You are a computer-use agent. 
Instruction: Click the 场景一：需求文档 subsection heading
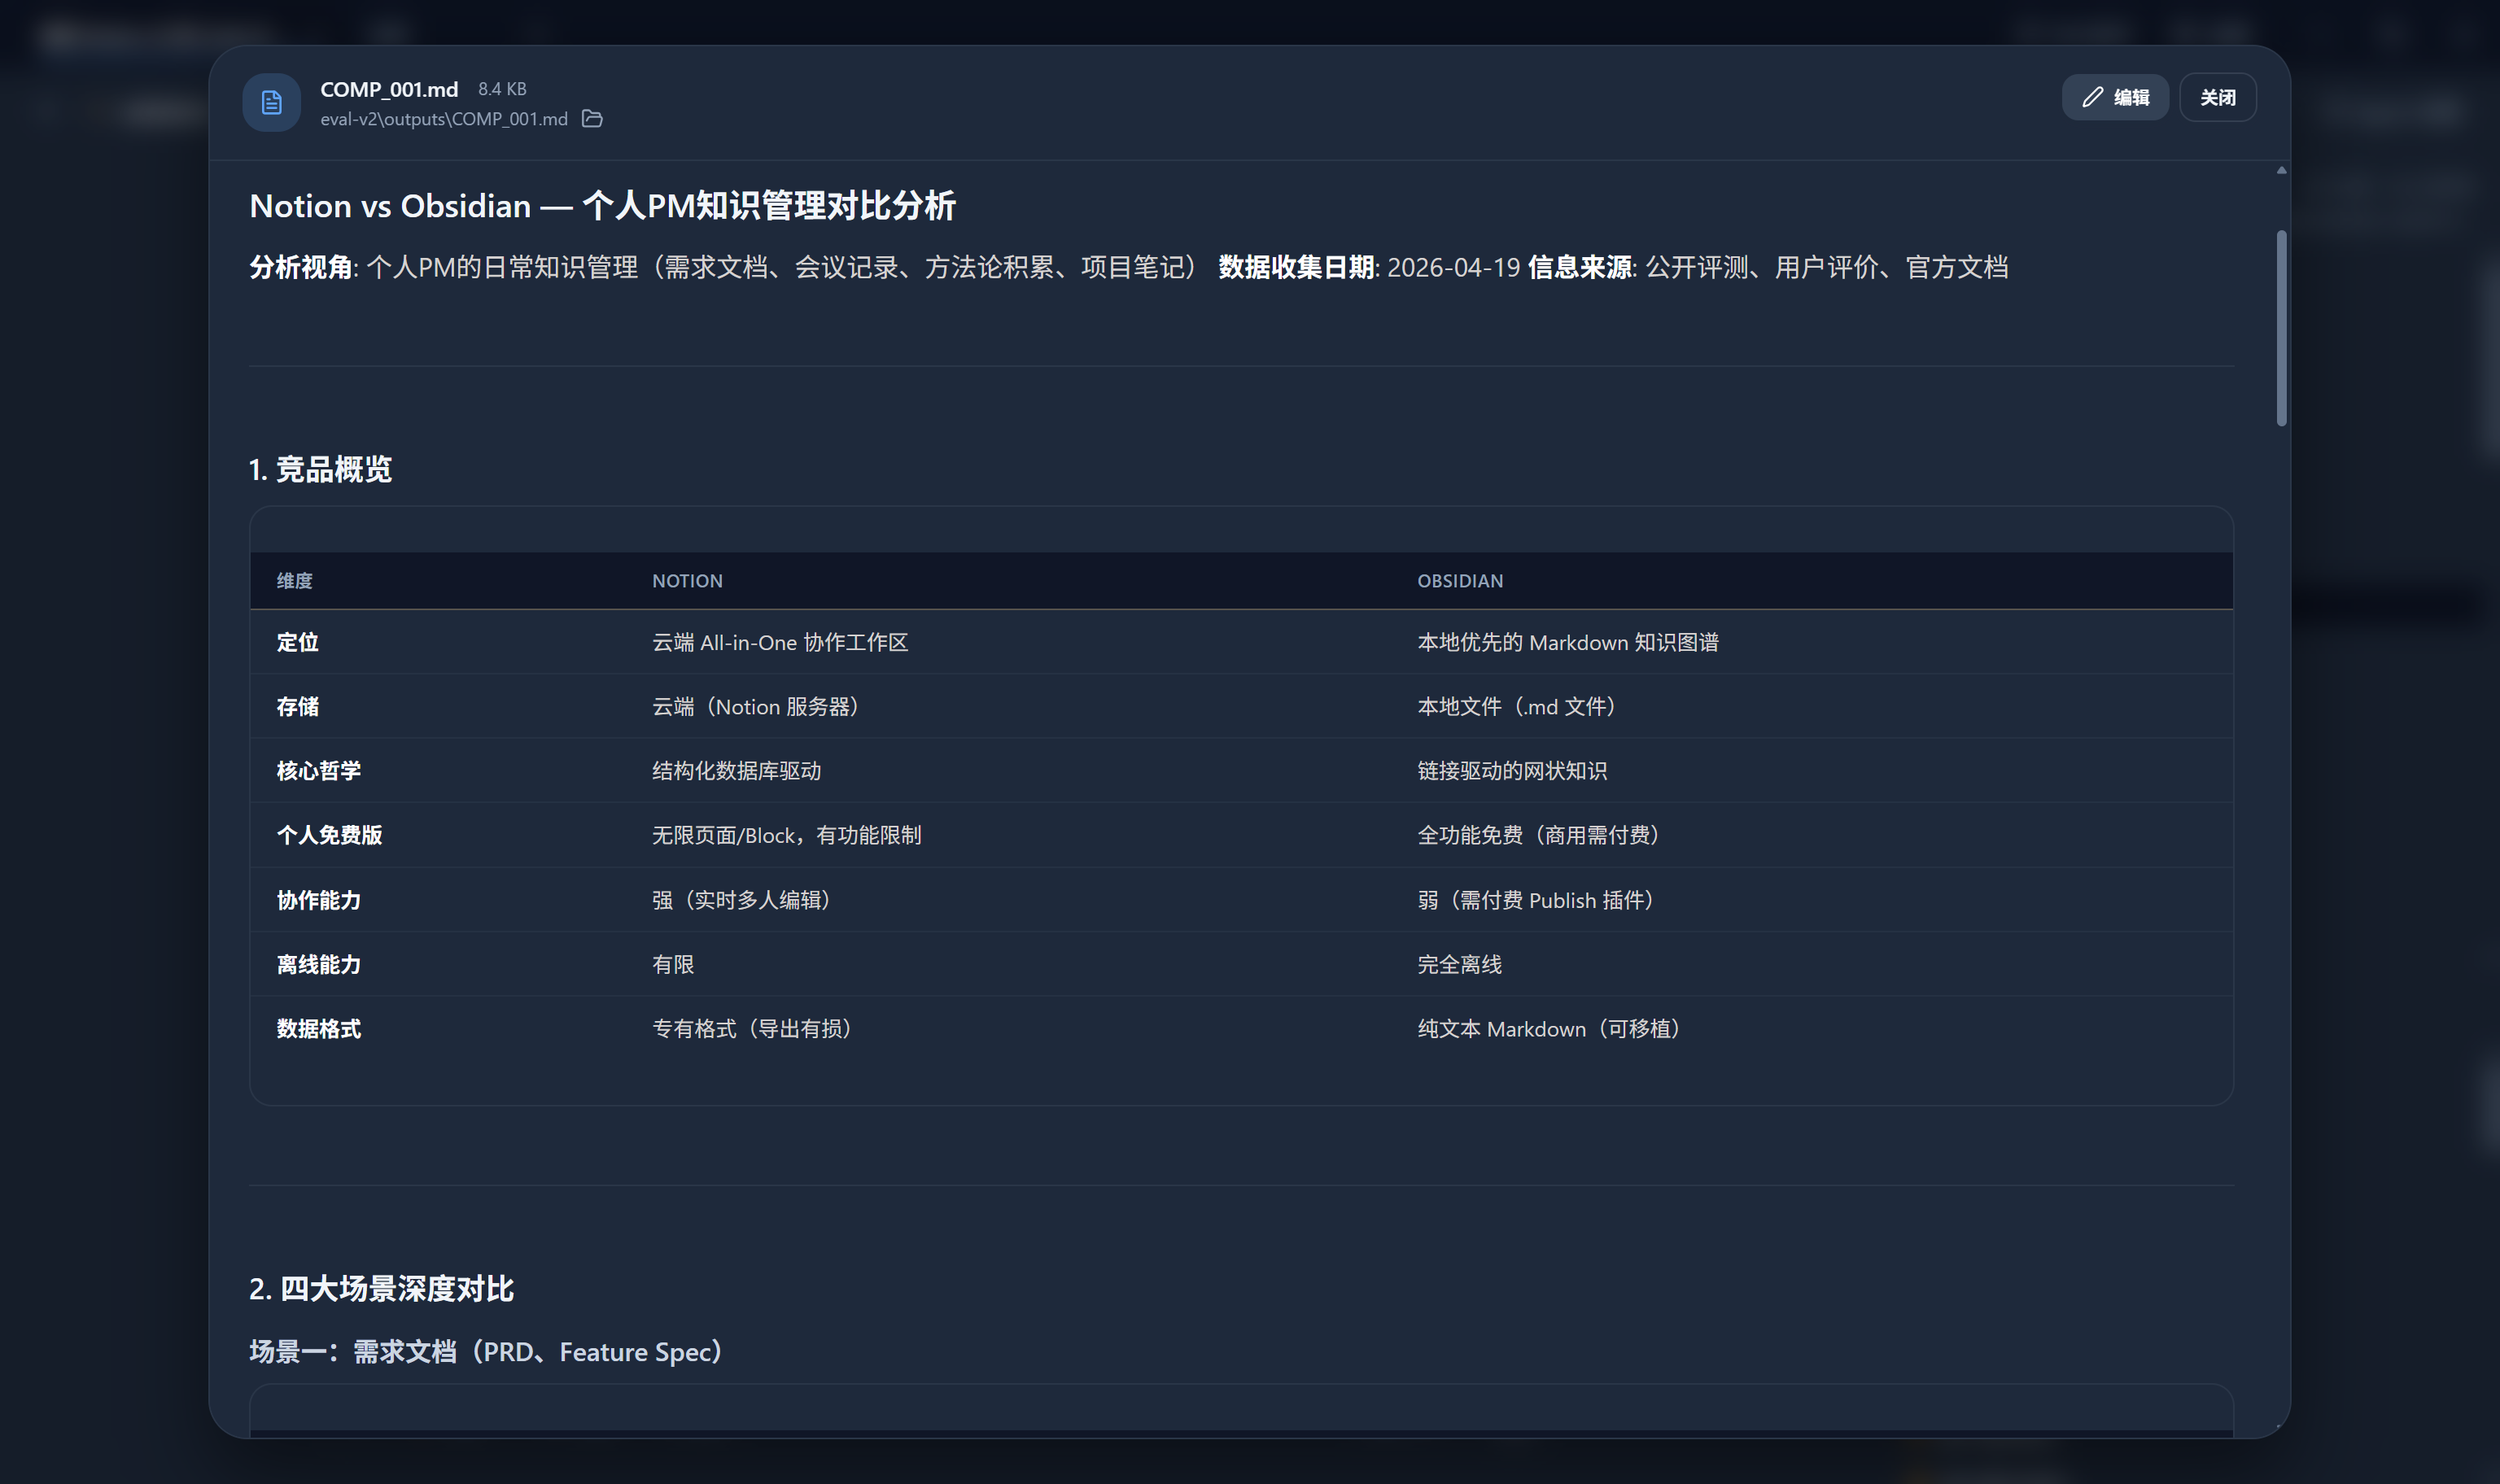(x=484, y=1351)
